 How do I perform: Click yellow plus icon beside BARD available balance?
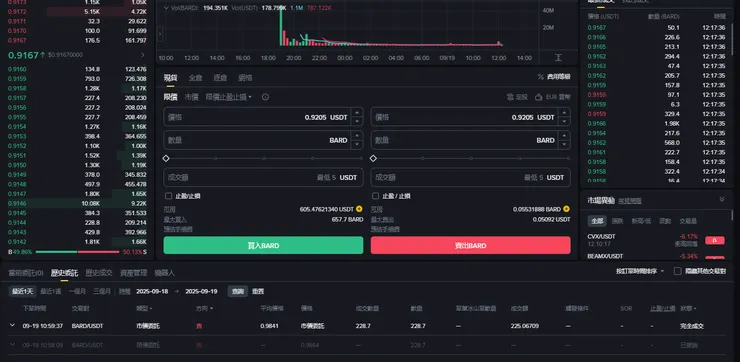tap(566, 209)
